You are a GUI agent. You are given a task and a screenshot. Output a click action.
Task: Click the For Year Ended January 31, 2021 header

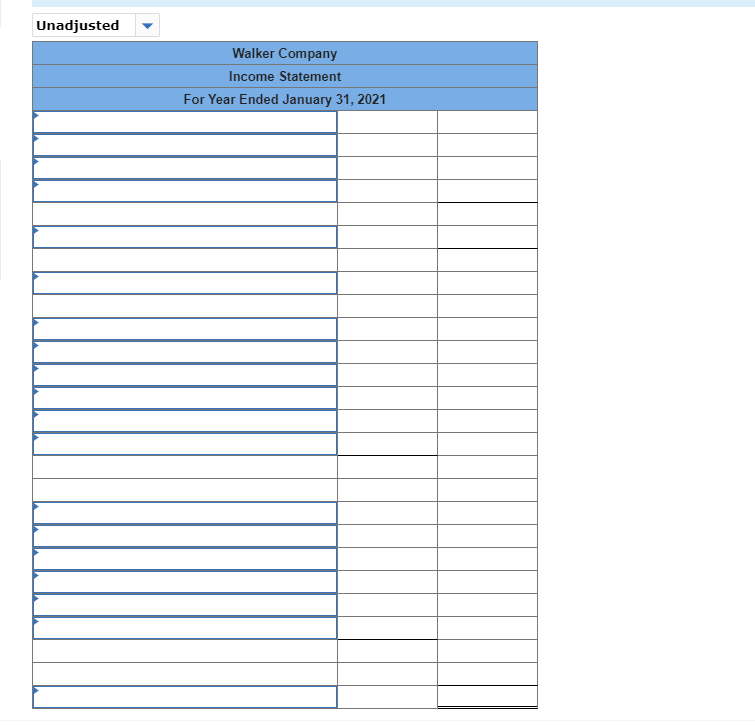[285, 99]
